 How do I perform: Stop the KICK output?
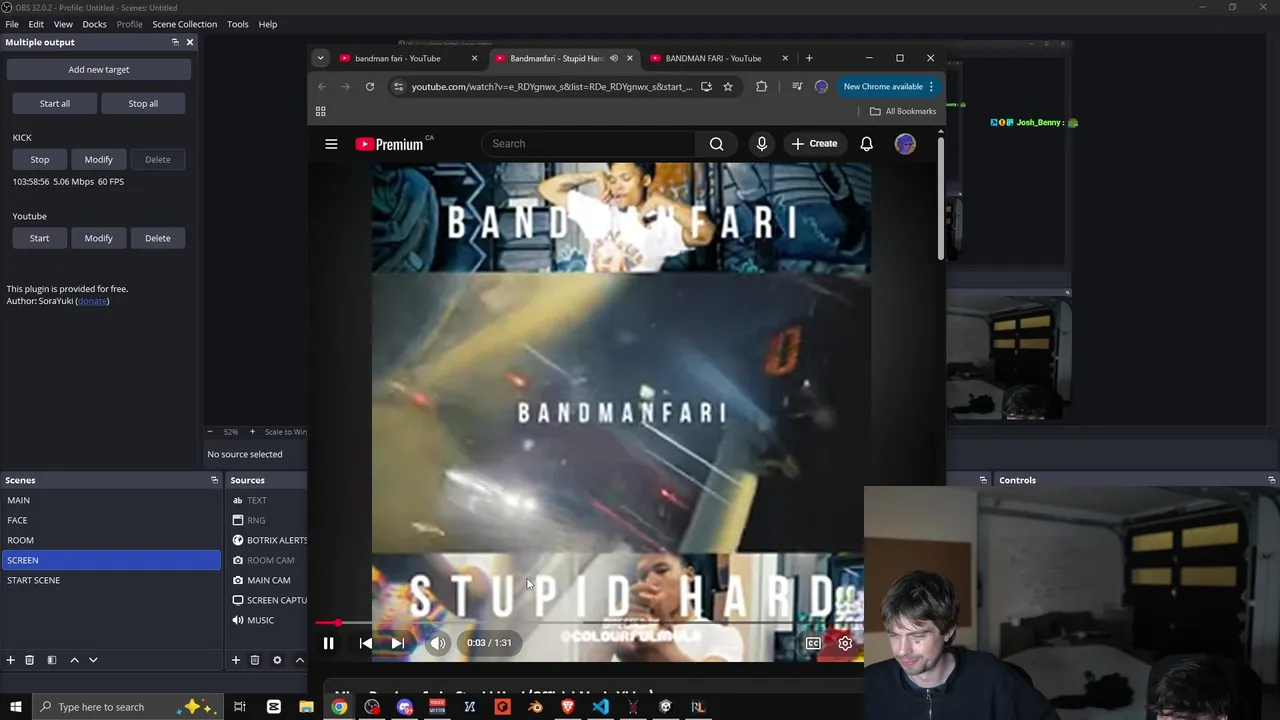pos(40,160)
